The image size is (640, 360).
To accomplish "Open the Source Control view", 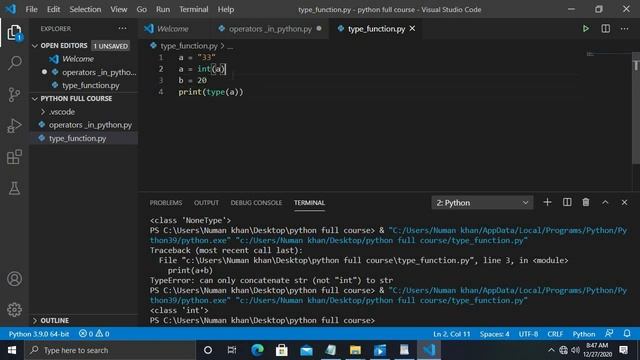I will point(14,95).
